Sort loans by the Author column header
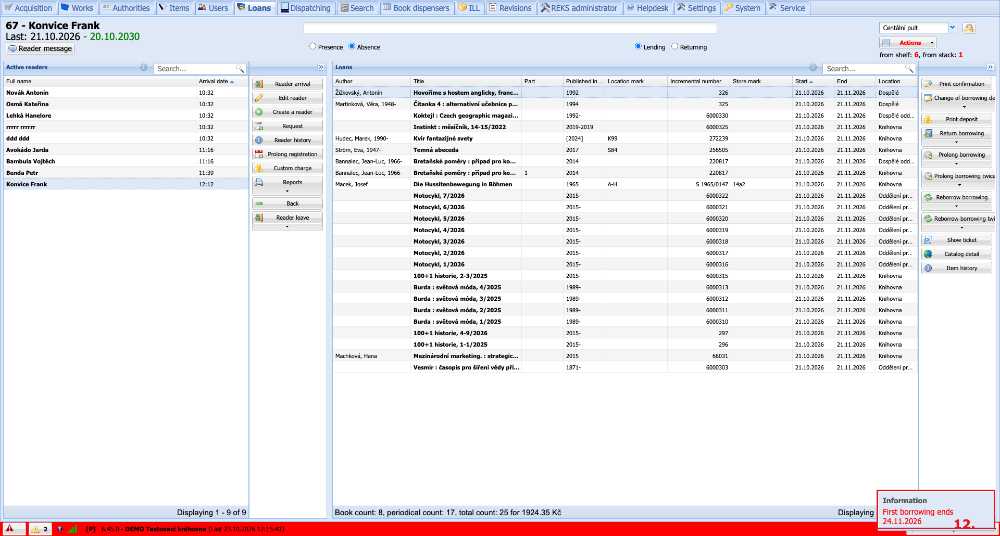 (372, 81)
